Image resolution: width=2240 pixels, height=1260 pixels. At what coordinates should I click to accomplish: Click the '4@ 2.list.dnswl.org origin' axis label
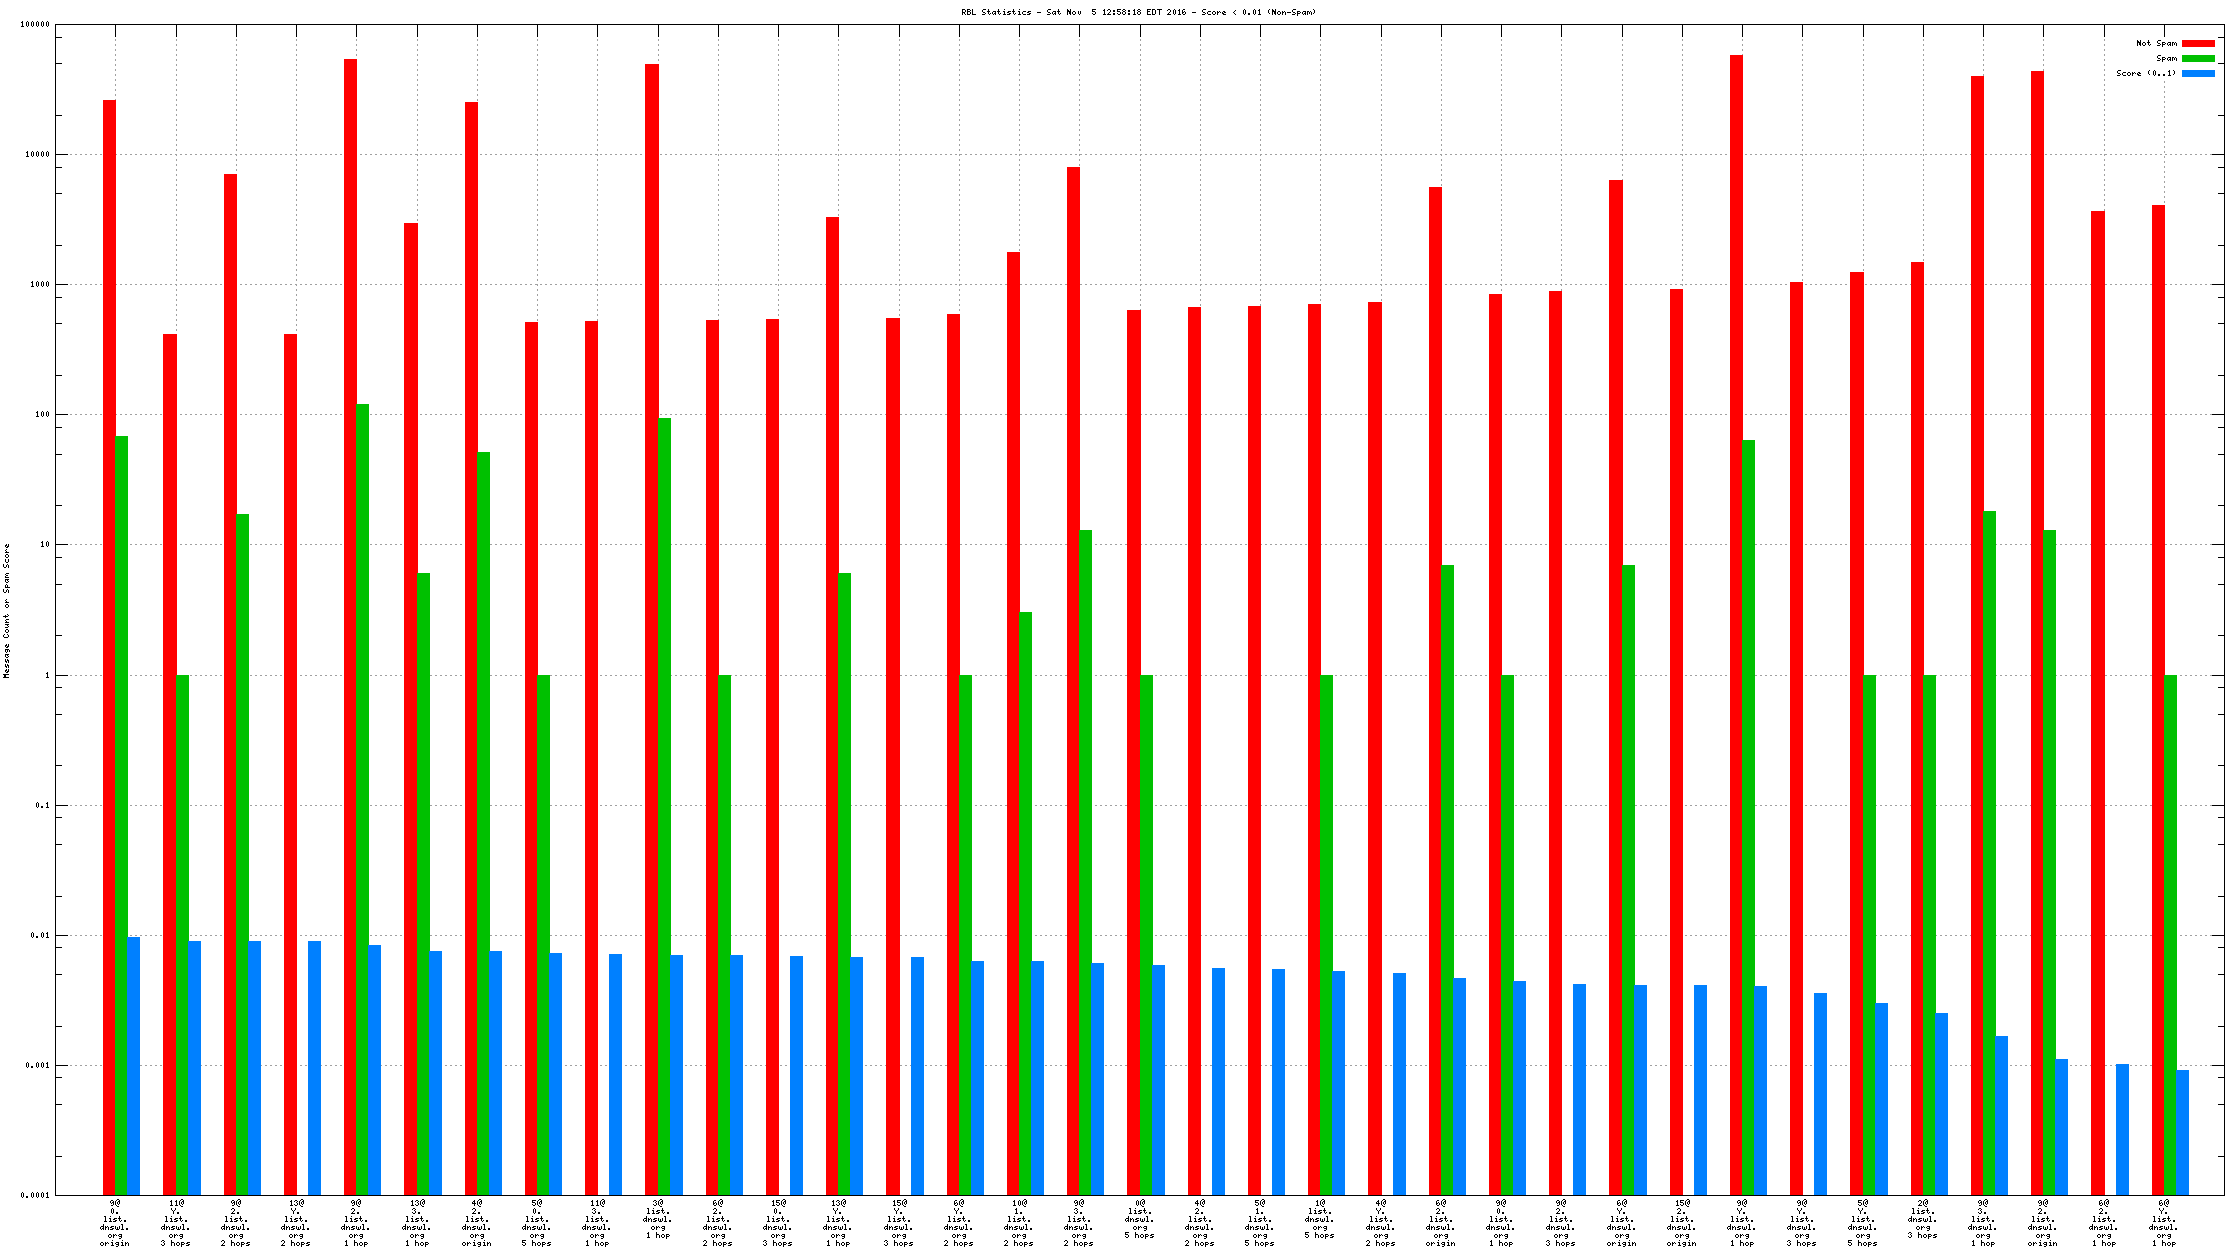click(477, 1223)
